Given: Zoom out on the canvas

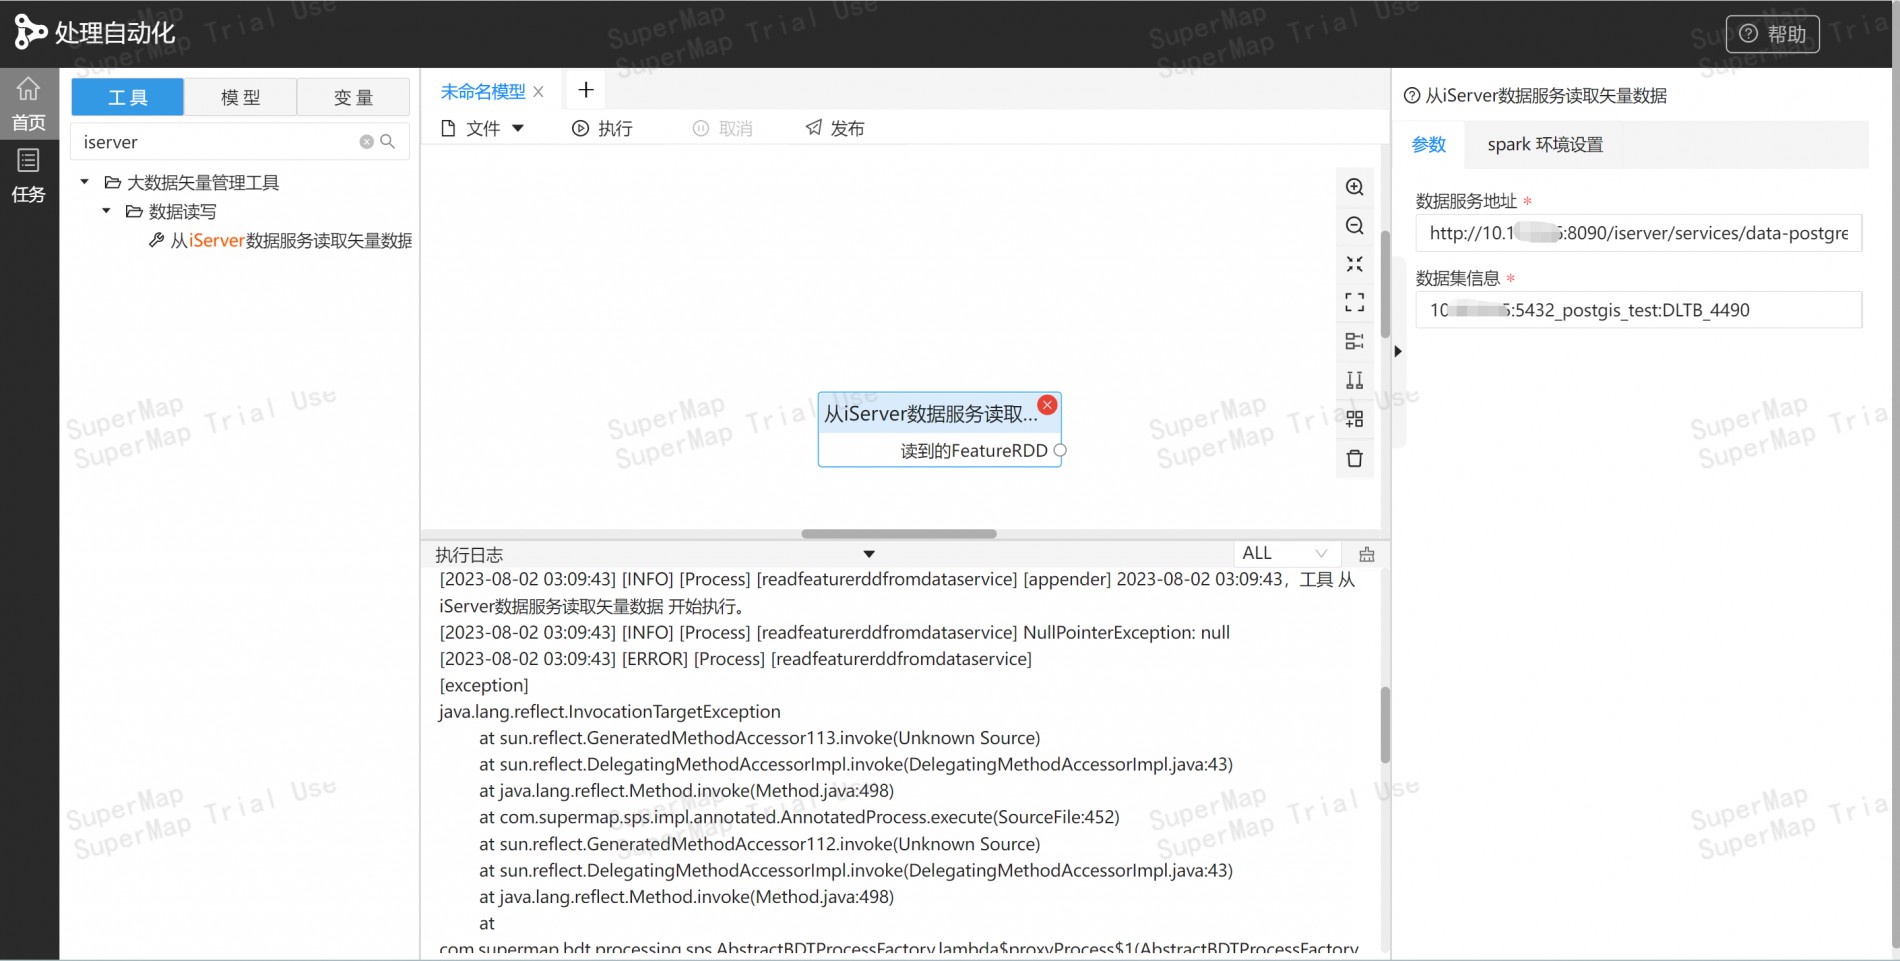Looking at the screenshot, I should tap(1355, 226).
